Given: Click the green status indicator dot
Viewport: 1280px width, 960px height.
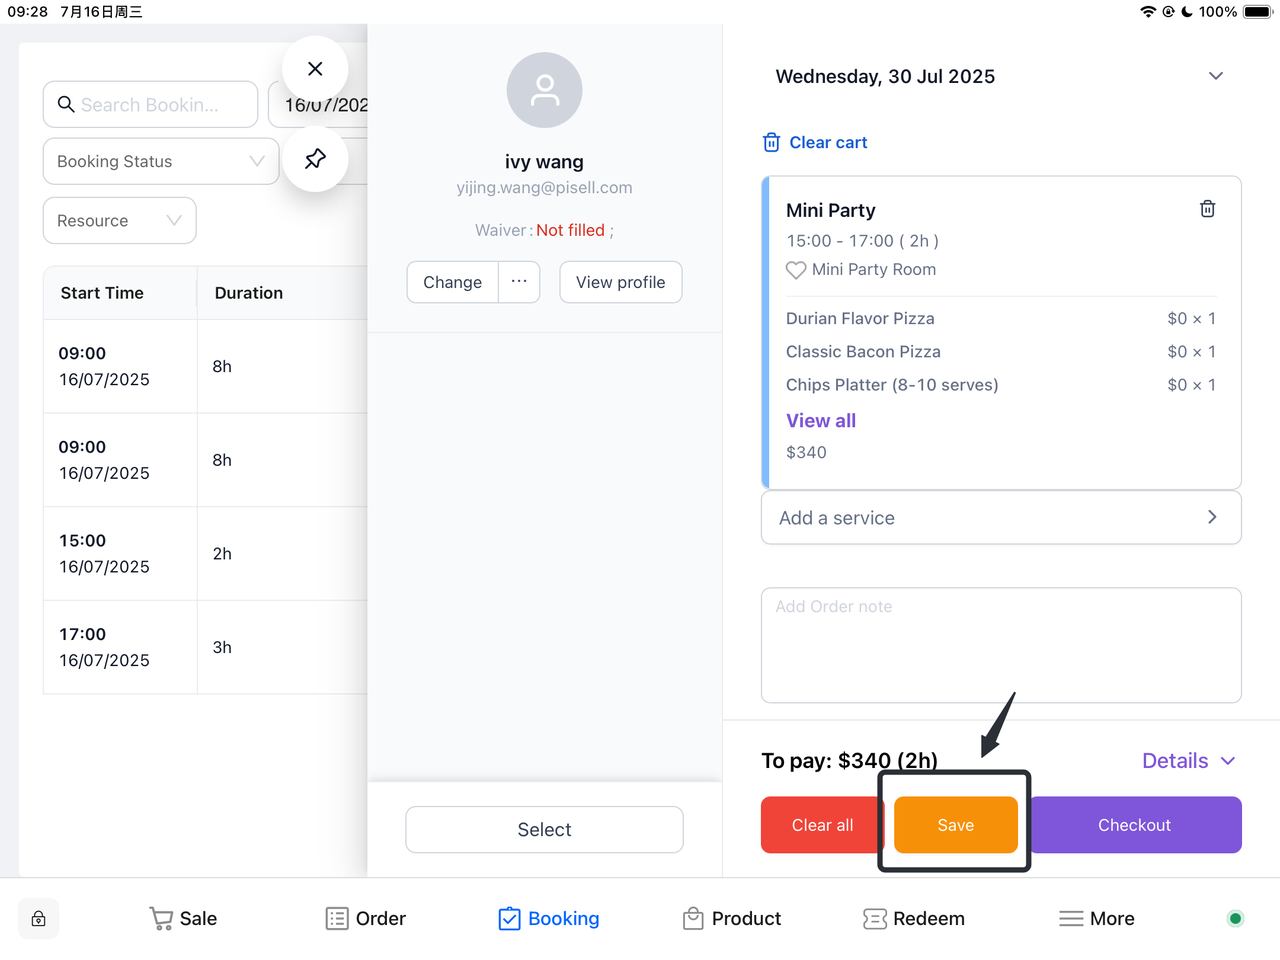Looking at the screenshot, I should [1235, 918].
